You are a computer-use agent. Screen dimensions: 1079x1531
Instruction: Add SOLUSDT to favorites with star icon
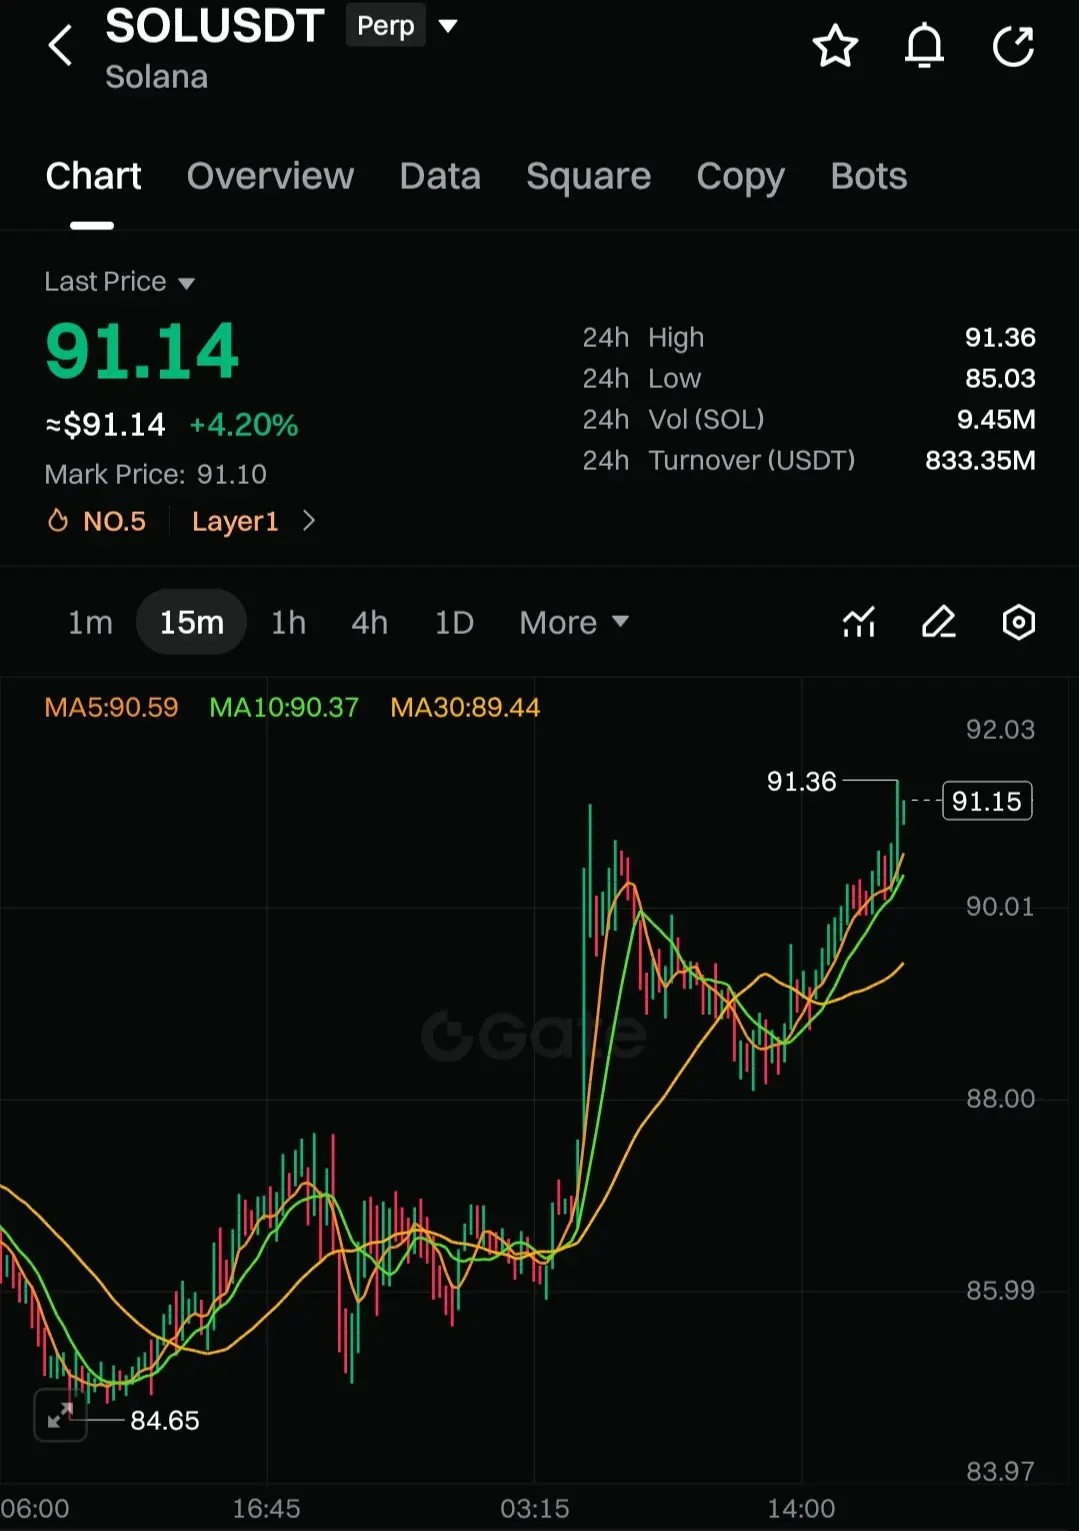tap(835, 46)
